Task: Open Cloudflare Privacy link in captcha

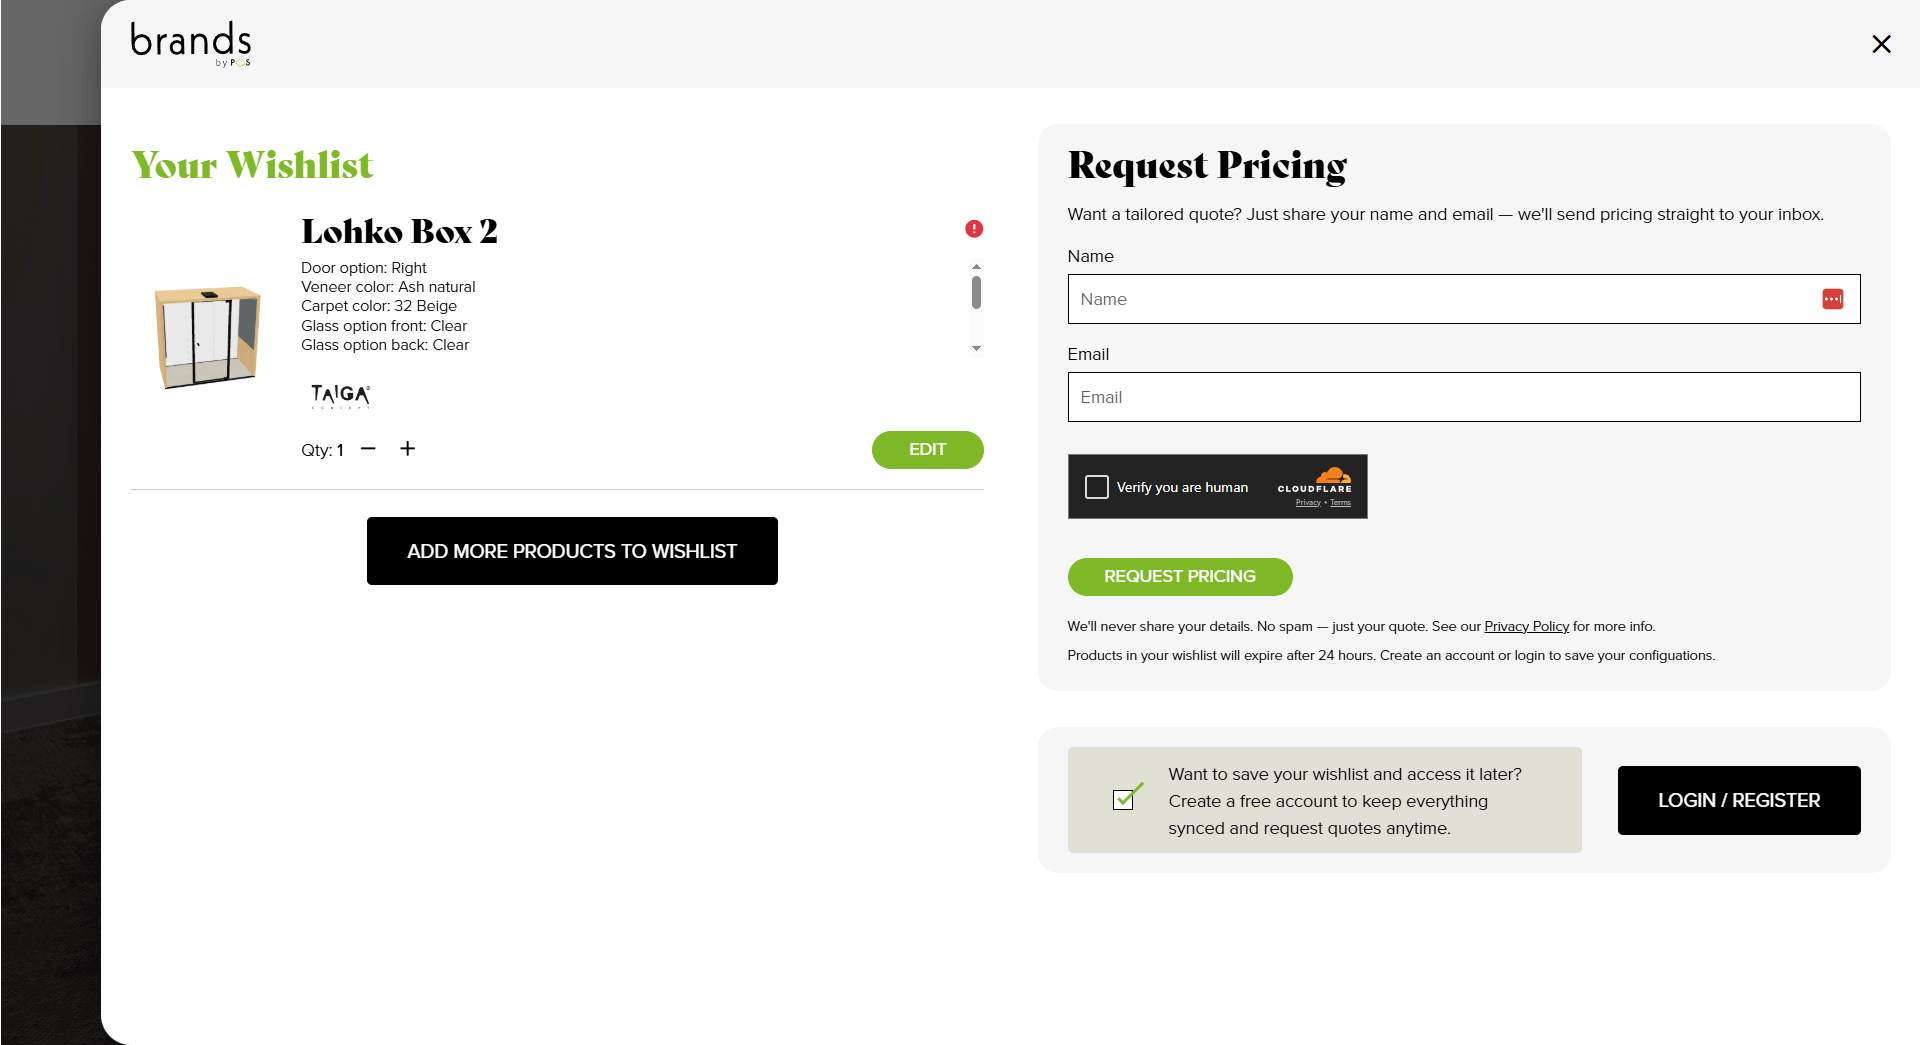Action: pyautogui.click(x=1308, y=503)
